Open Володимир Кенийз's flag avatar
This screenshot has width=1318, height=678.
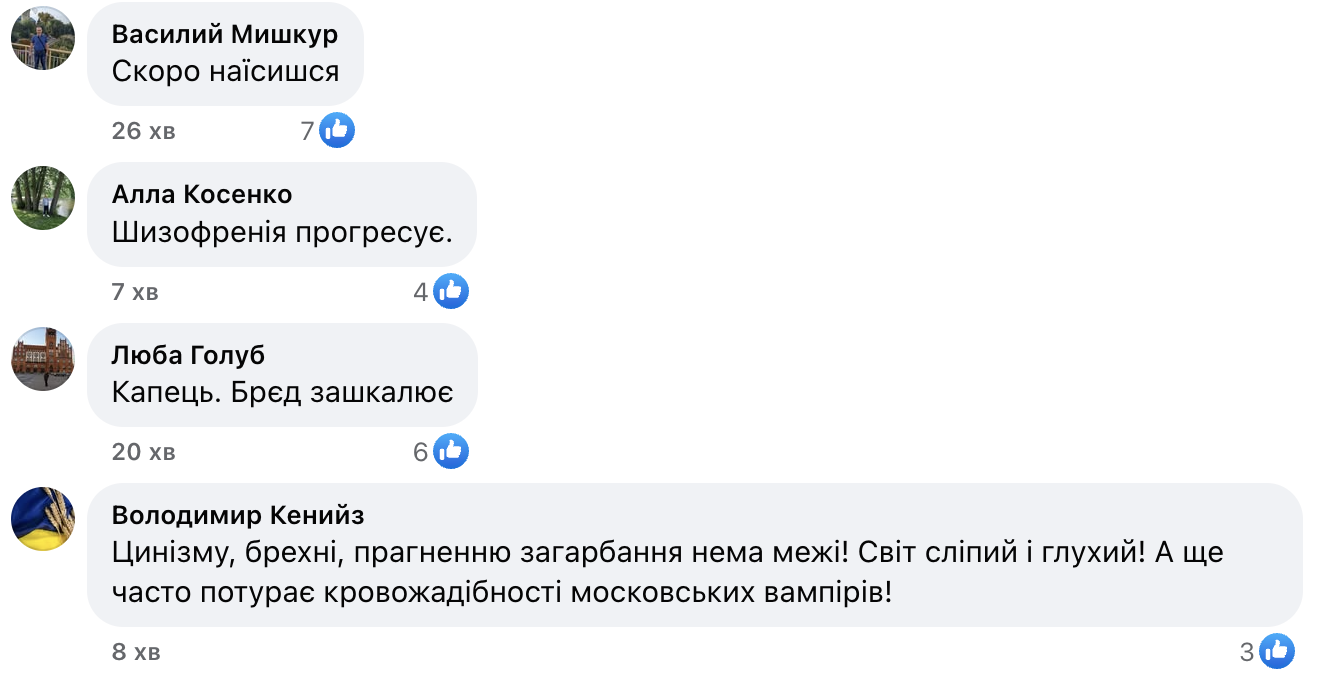click(x=43, y=518)
